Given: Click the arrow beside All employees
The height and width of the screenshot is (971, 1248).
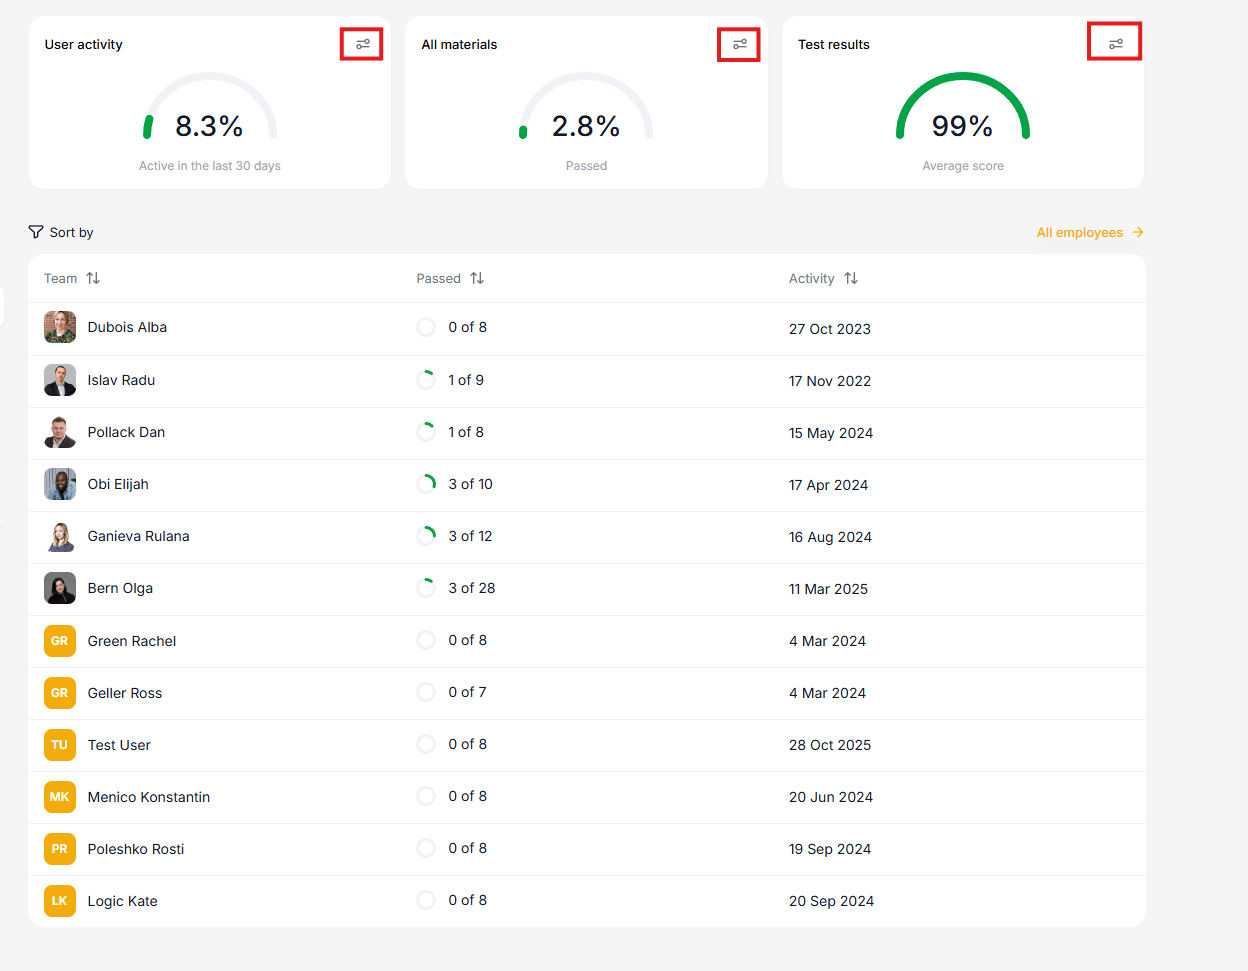Looking at the screenshot, I should point(1138,232).
